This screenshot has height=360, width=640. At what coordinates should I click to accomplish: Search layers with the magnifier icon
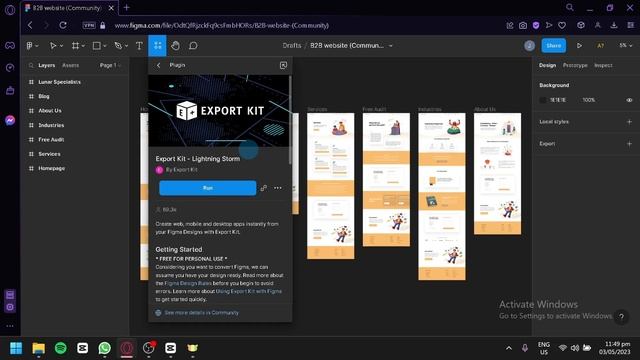click(x=31, y=65)
